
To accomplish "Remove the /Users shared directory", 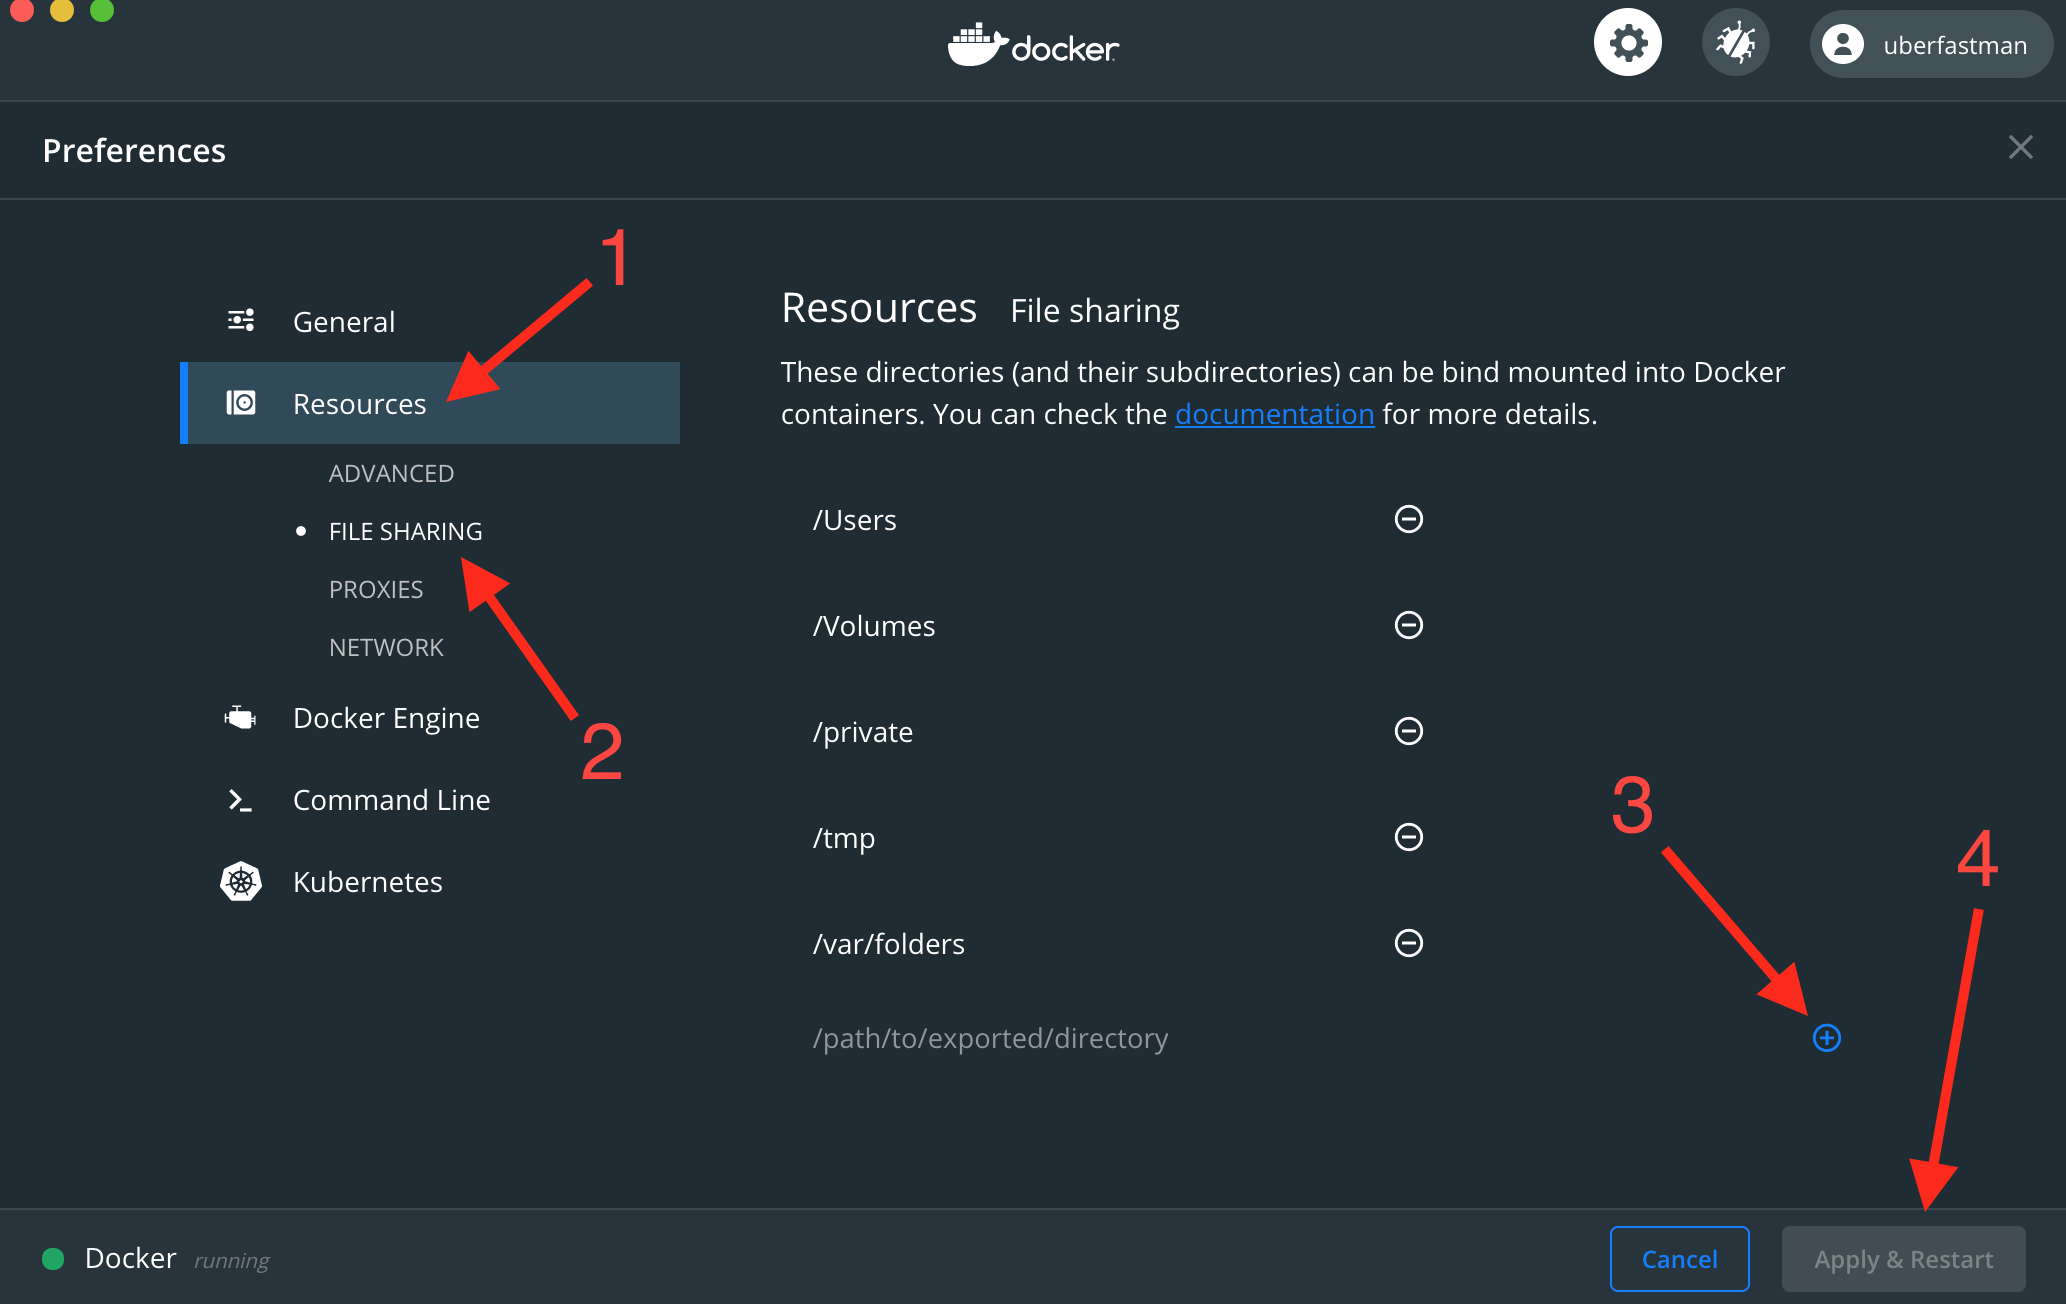I will point(1408,519).
